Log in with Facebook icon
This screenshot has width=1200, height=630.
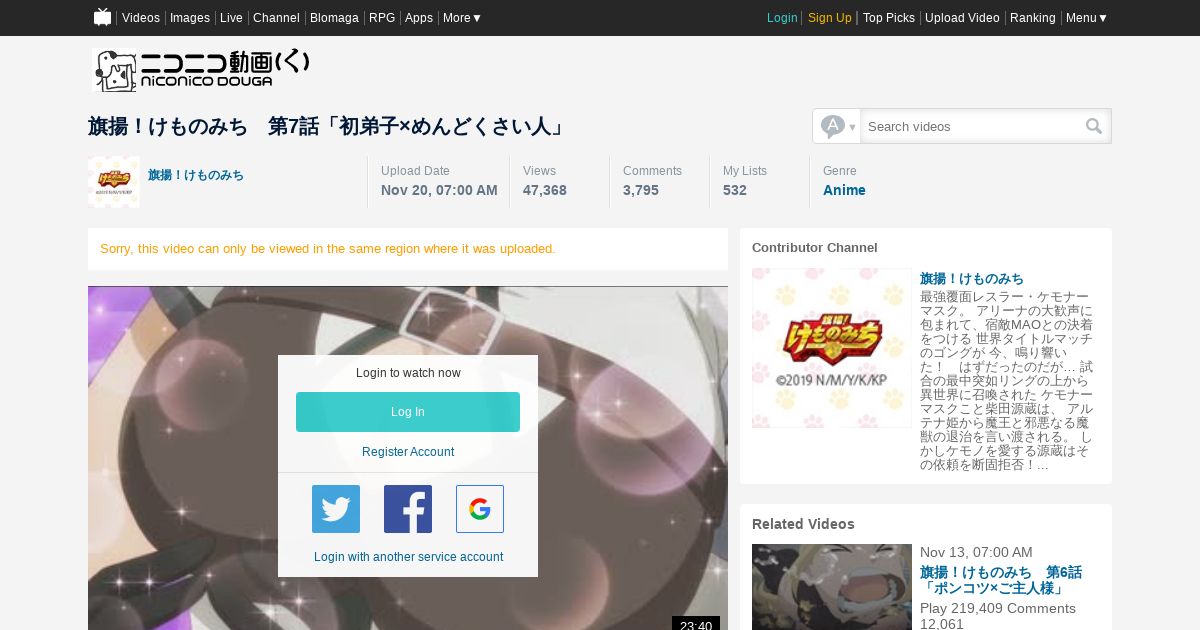point(408,509)
